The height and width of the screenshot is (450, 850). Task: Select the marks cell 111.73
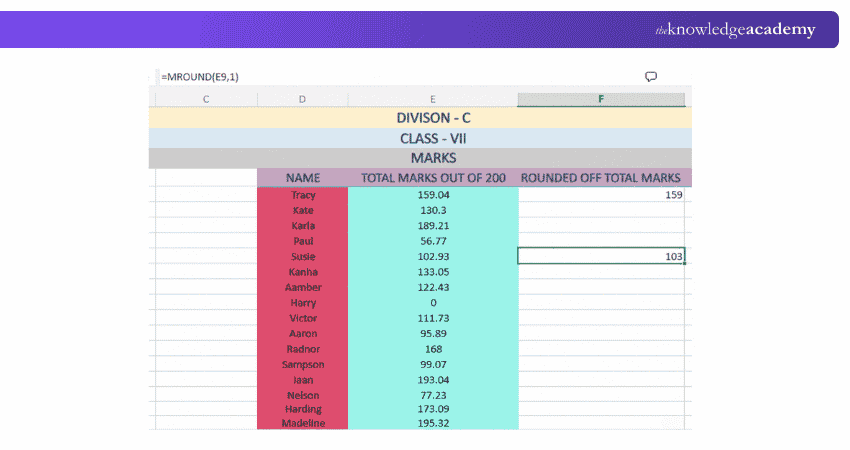coord(433,318)
